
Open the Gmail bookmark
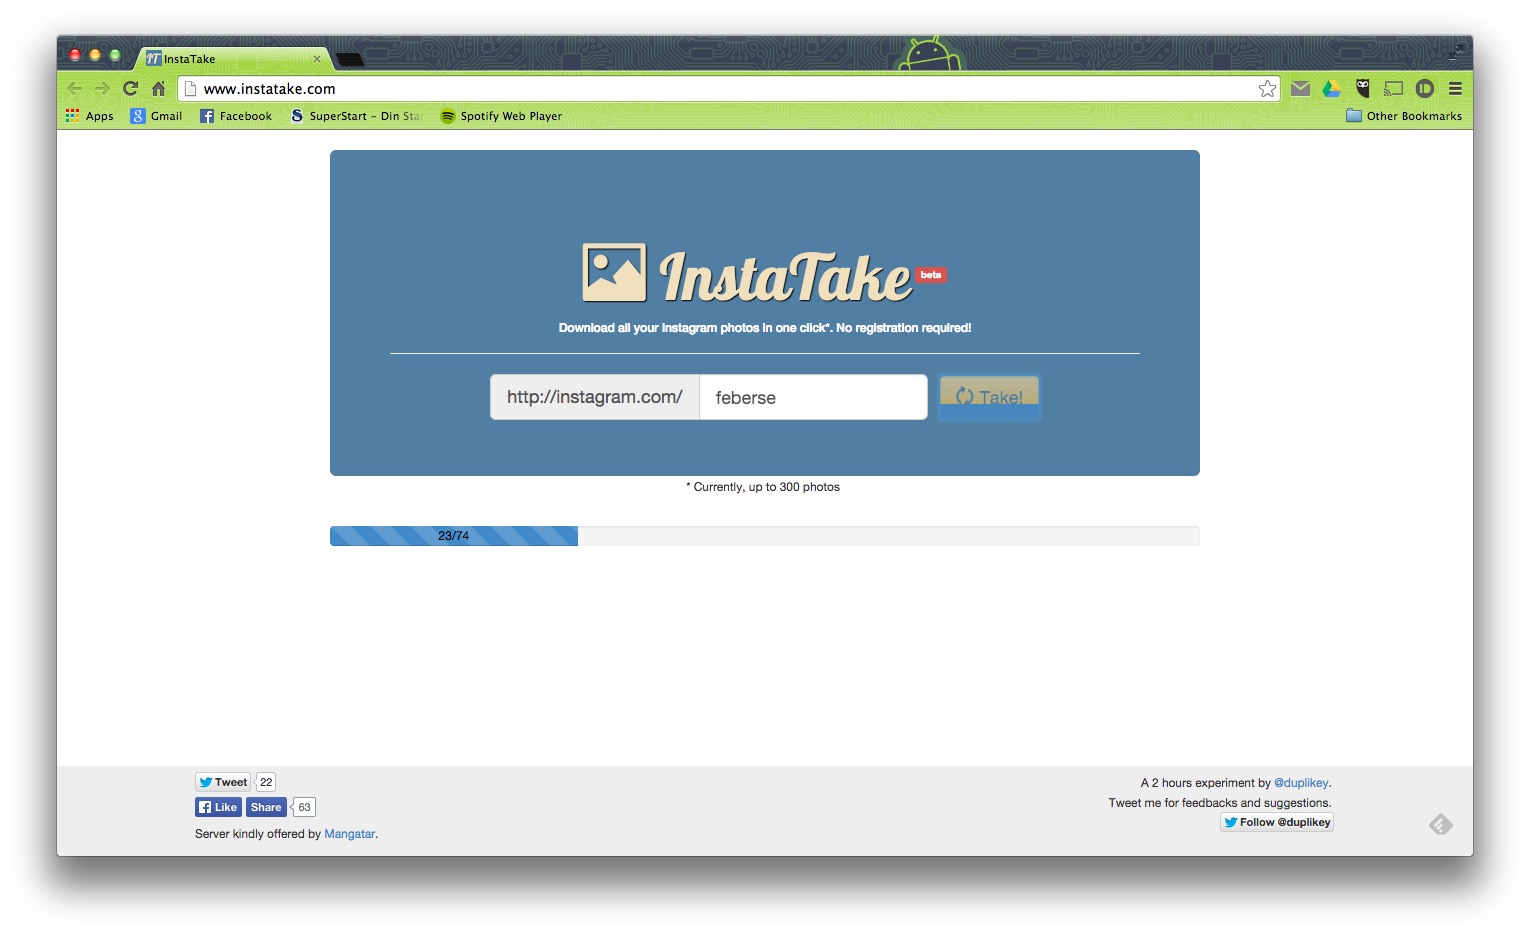(x=157, y=116)
